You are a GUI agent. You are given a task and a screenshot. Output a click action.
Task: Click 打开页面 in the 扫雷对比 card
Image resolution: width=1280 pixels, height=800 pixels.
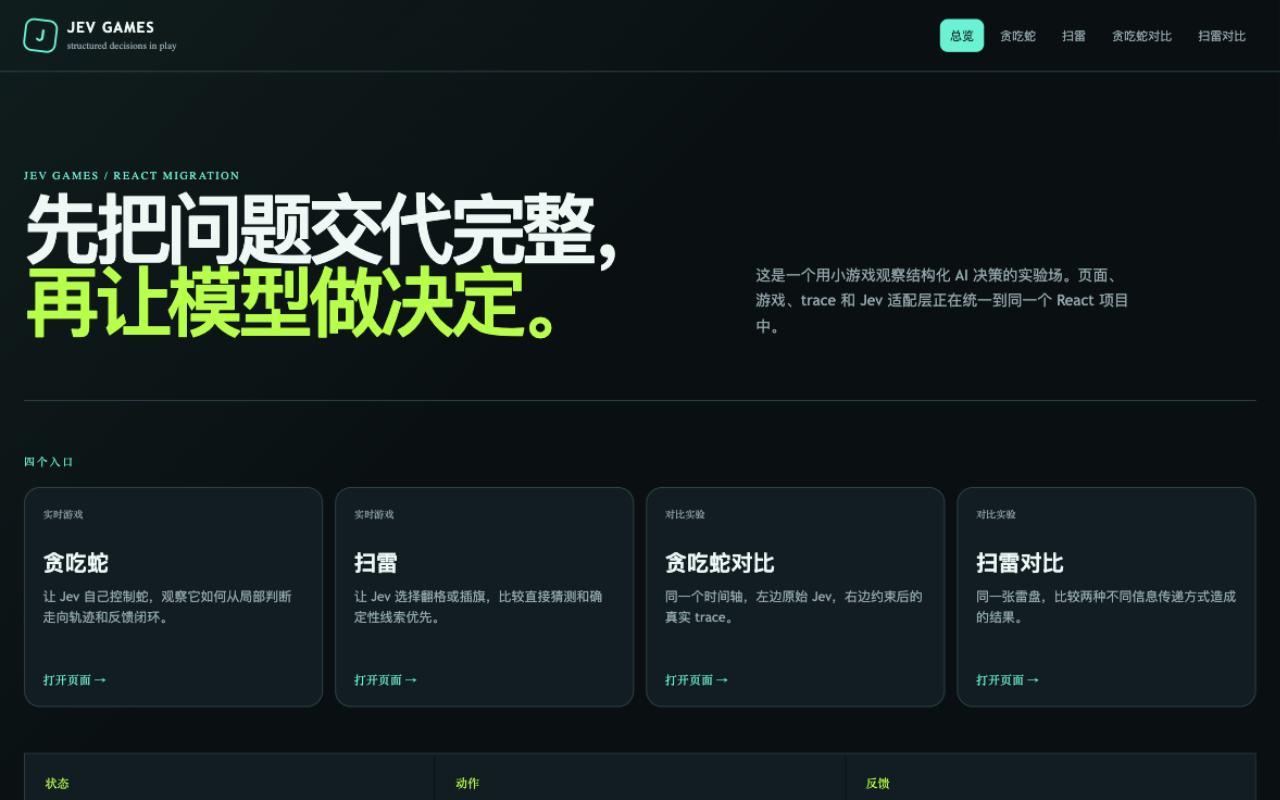coord(1008,680)
